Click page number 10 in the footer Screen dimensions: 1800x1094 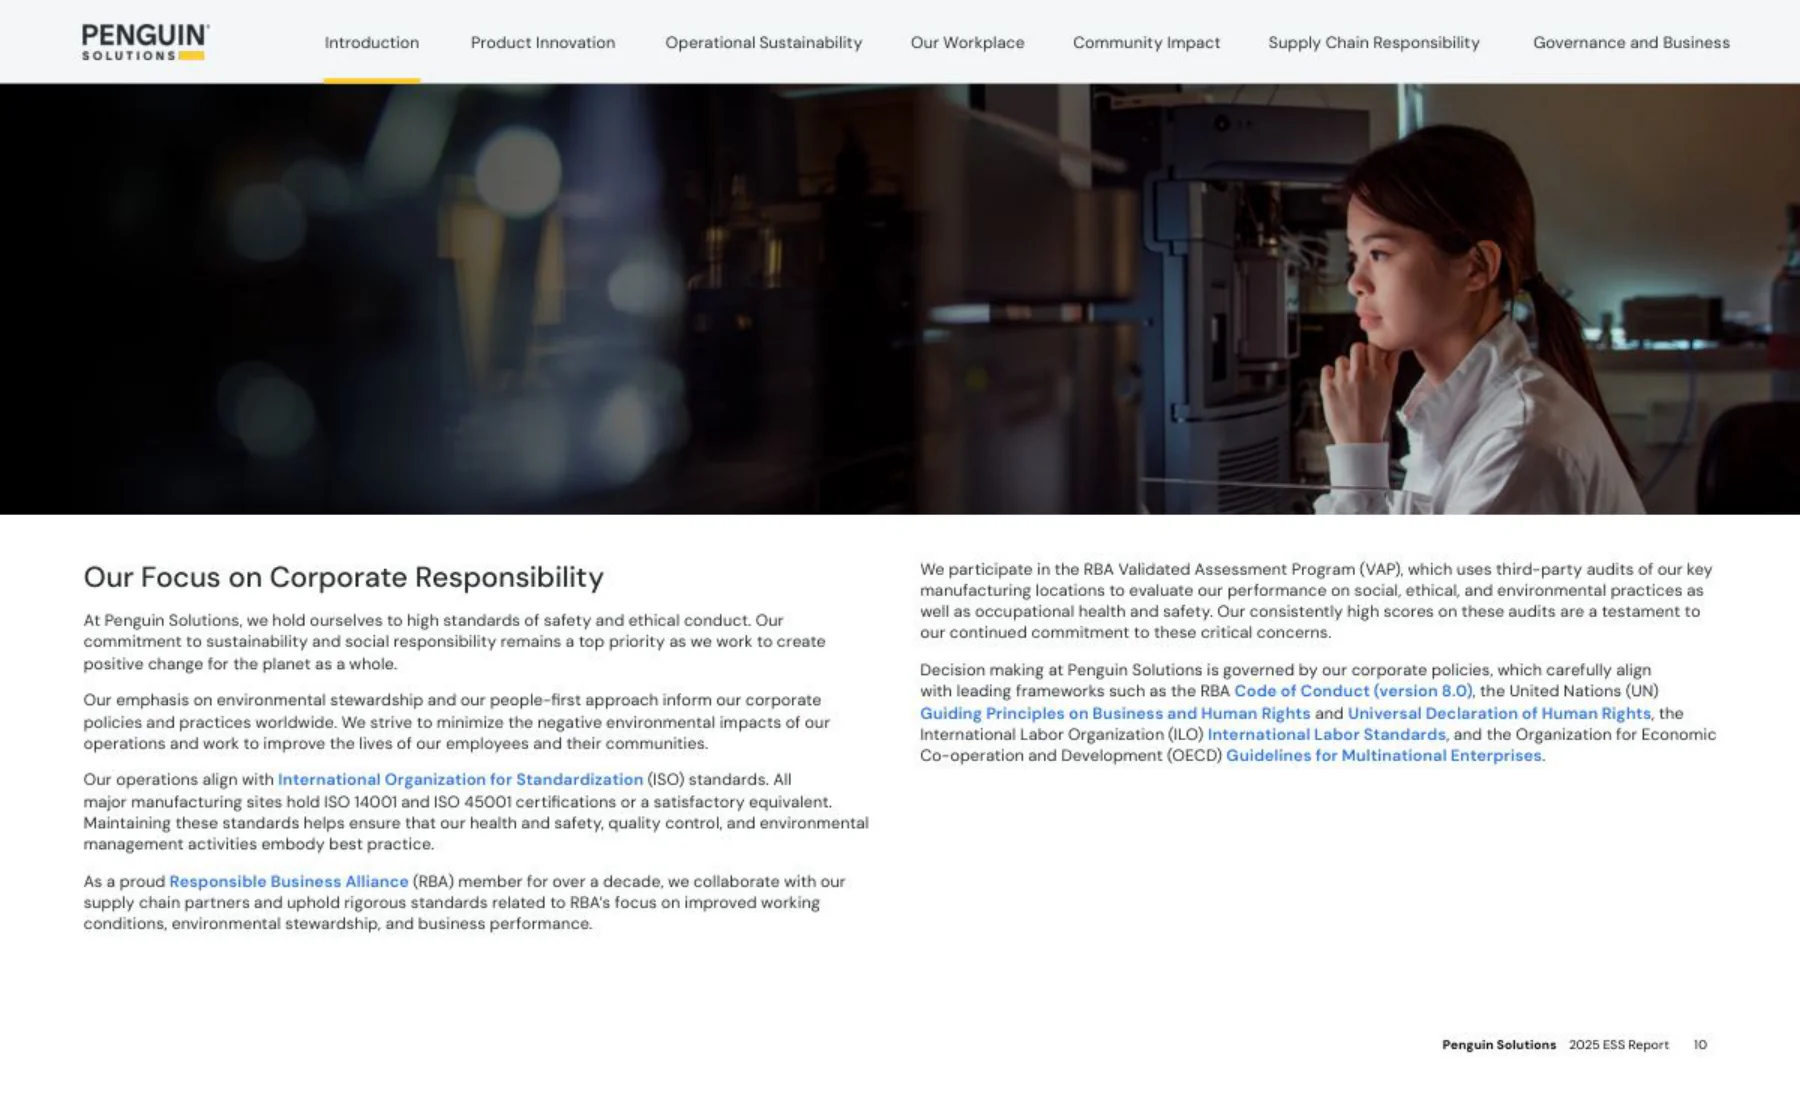point(1700,1045)
